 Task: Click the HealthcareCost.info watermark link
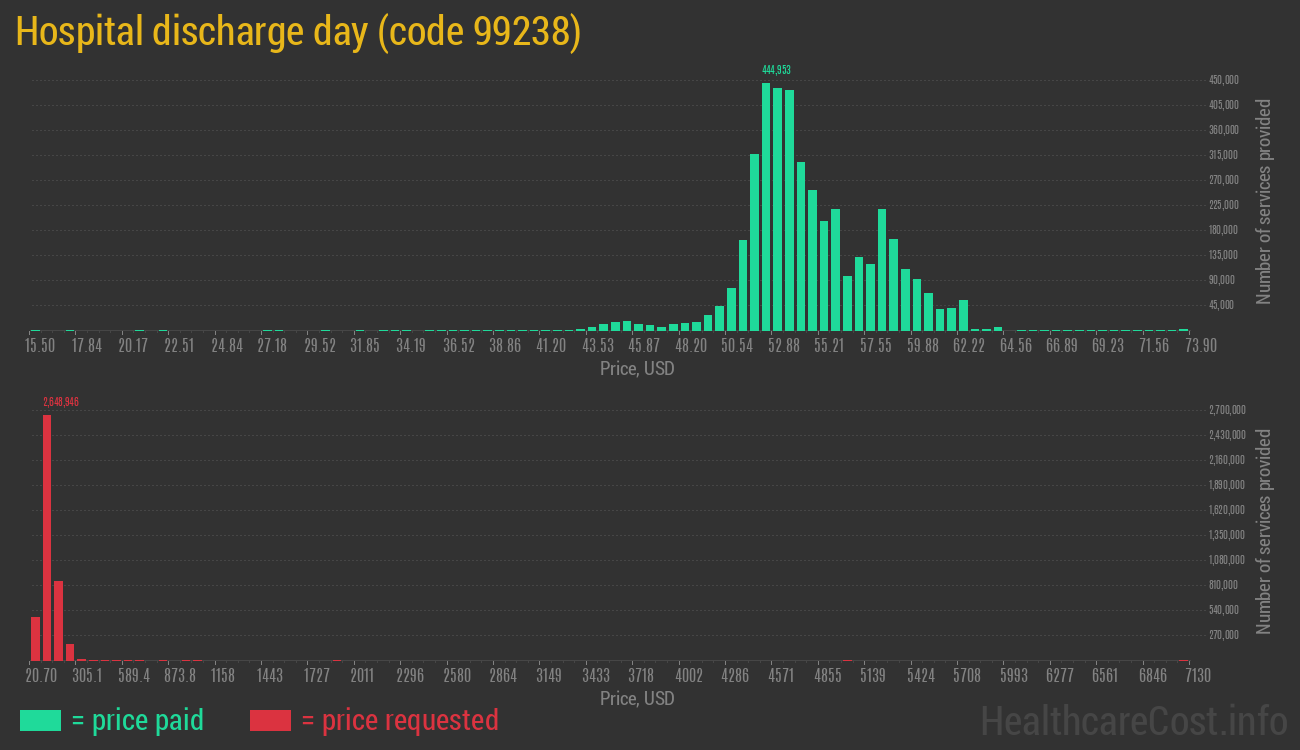pos(1133,720)
